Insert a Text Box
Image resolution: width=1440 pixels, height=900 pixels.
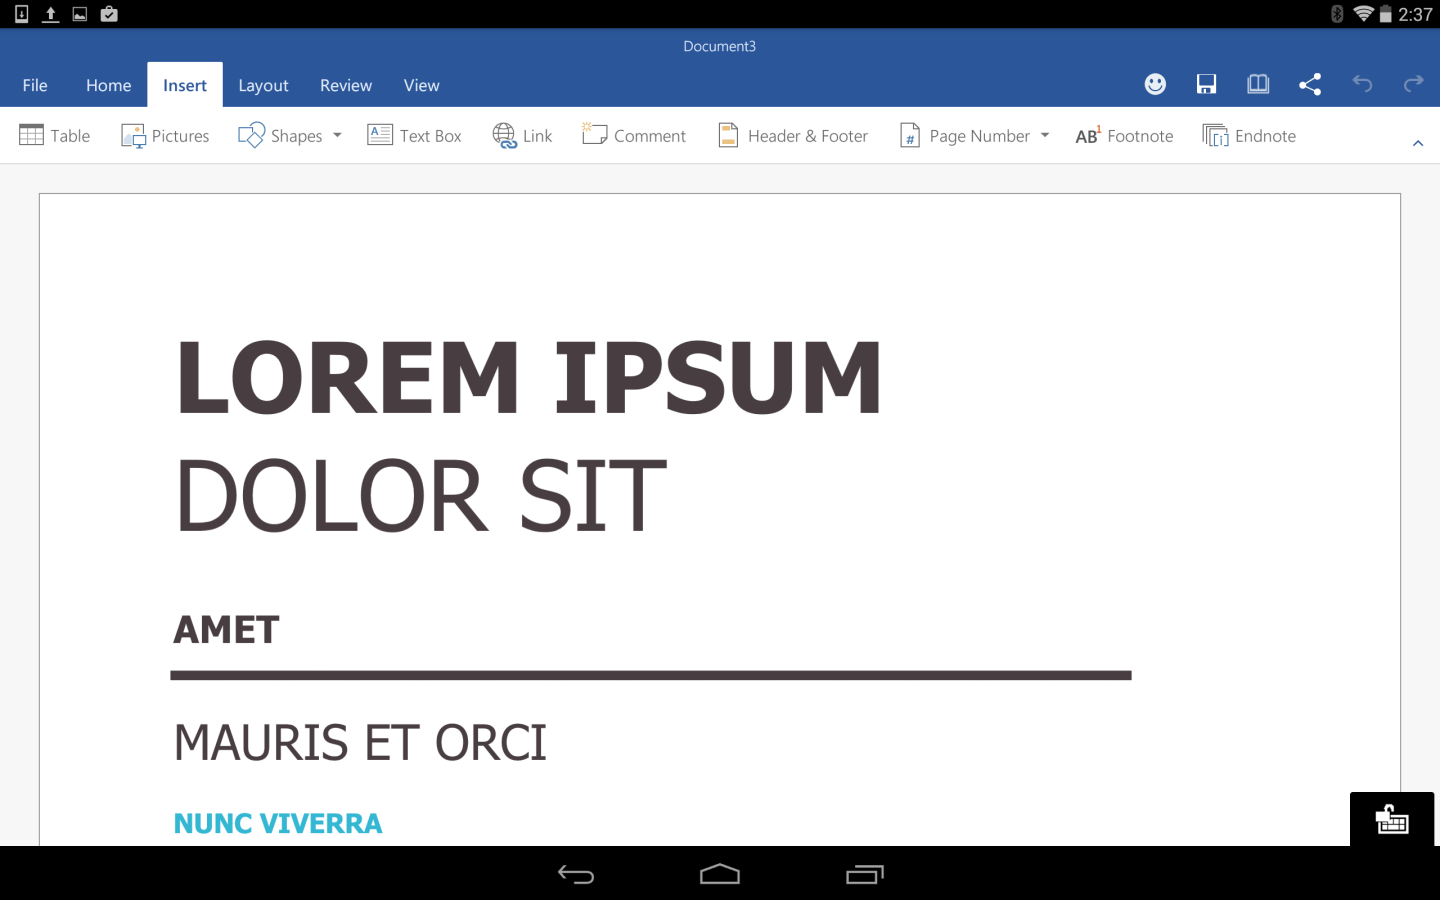[414, 135]
